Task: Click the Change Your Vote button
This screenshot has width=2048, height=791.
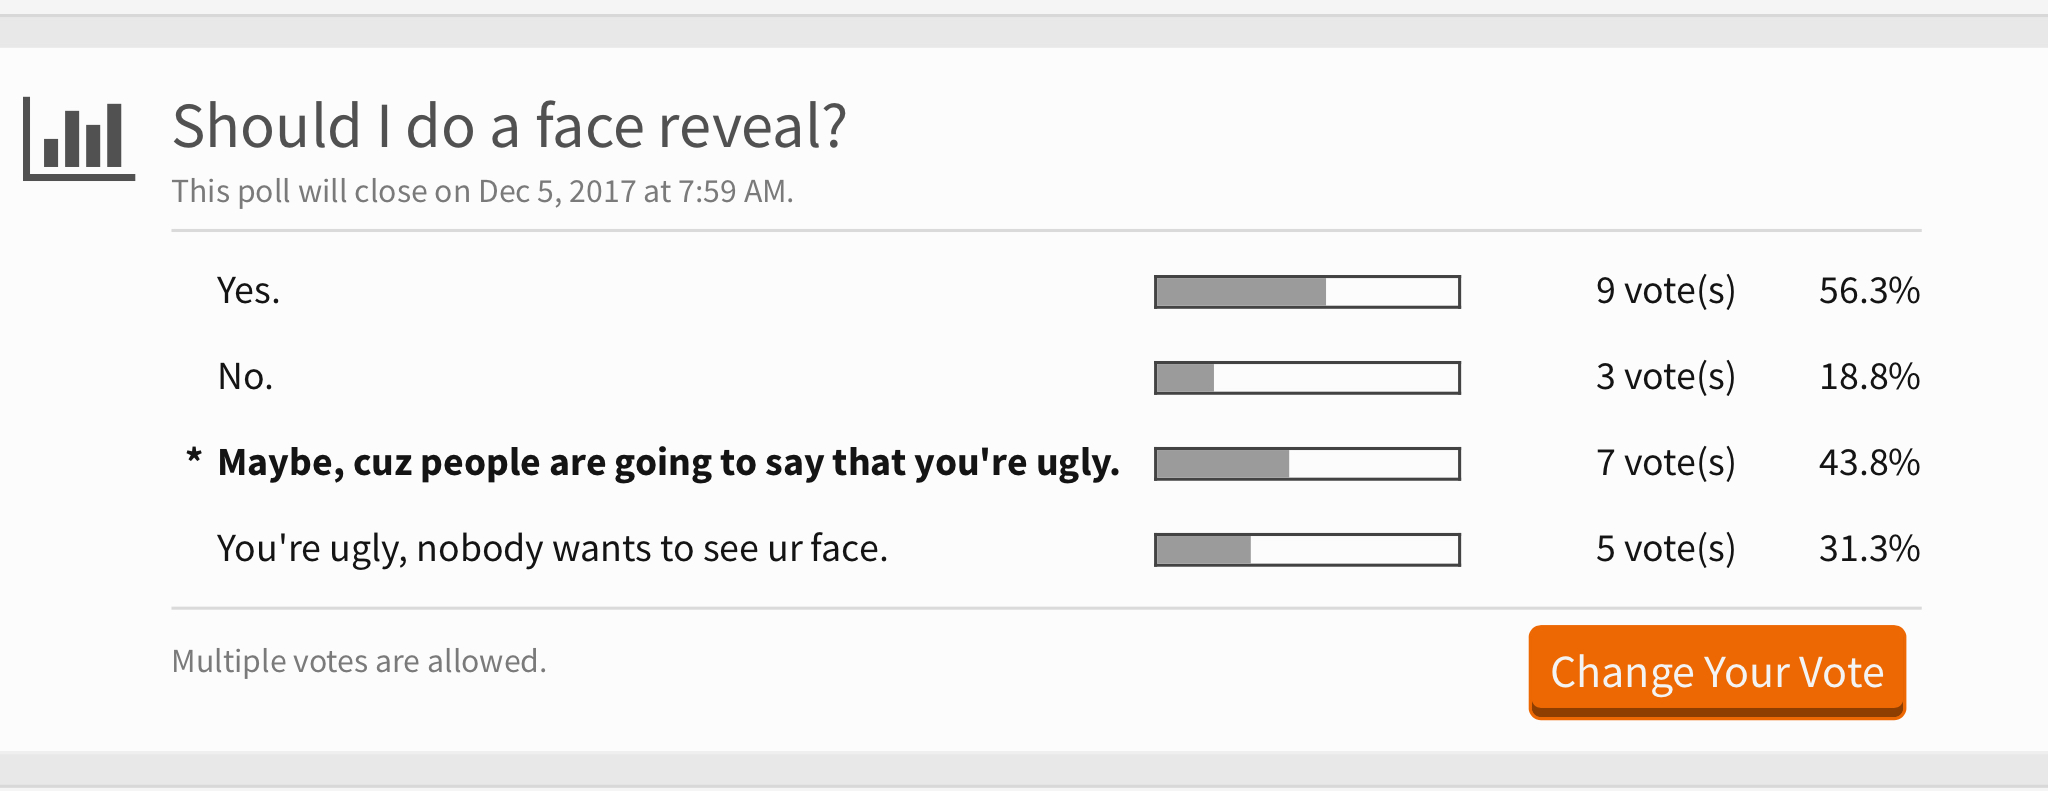Action: pos(1717,672)
